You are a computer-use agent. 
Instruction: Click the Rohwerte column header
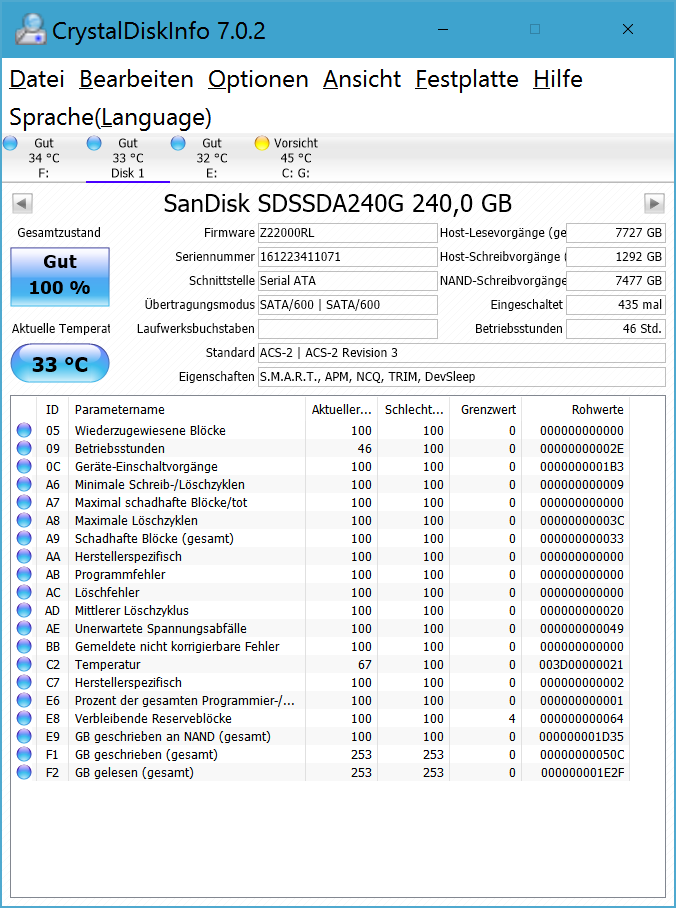pyautogui.click(x=575, y=409)
